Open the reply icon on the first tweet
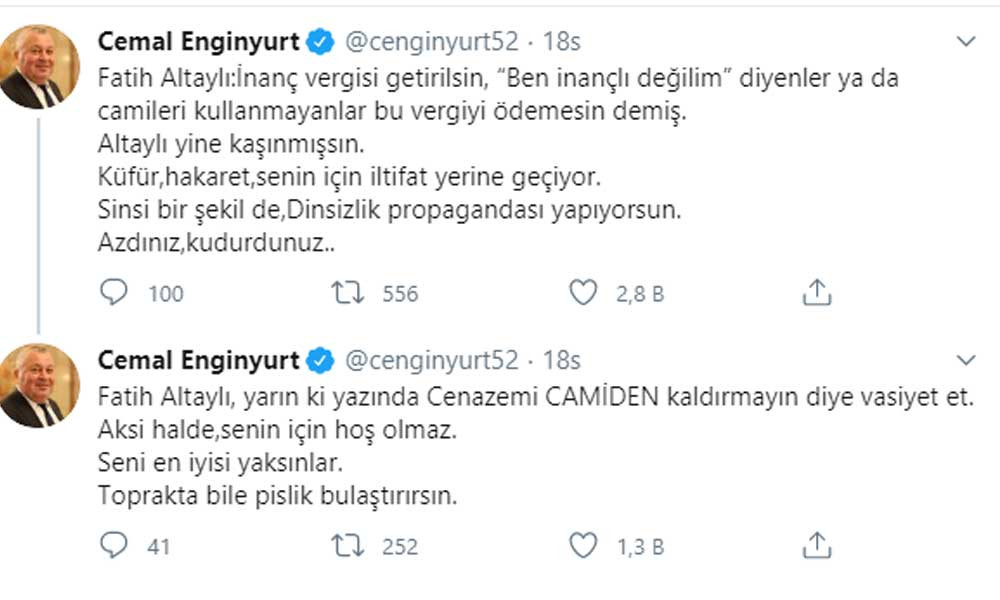This screenshot has width=1000, height=600. pyautogui.click(x=113, y=293)
